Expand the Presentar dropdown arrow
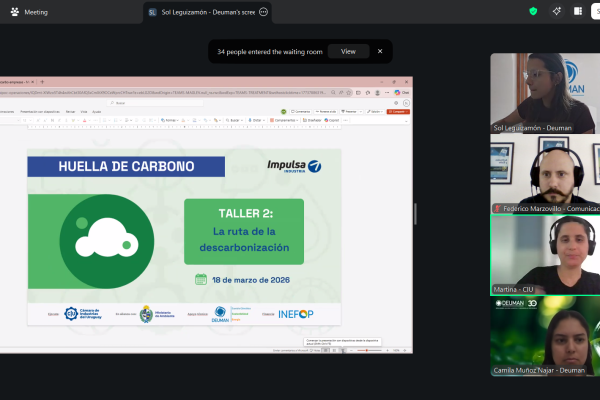Image resolution: width=600 pixels, height=400 pixels. click(x=360, y=112)
